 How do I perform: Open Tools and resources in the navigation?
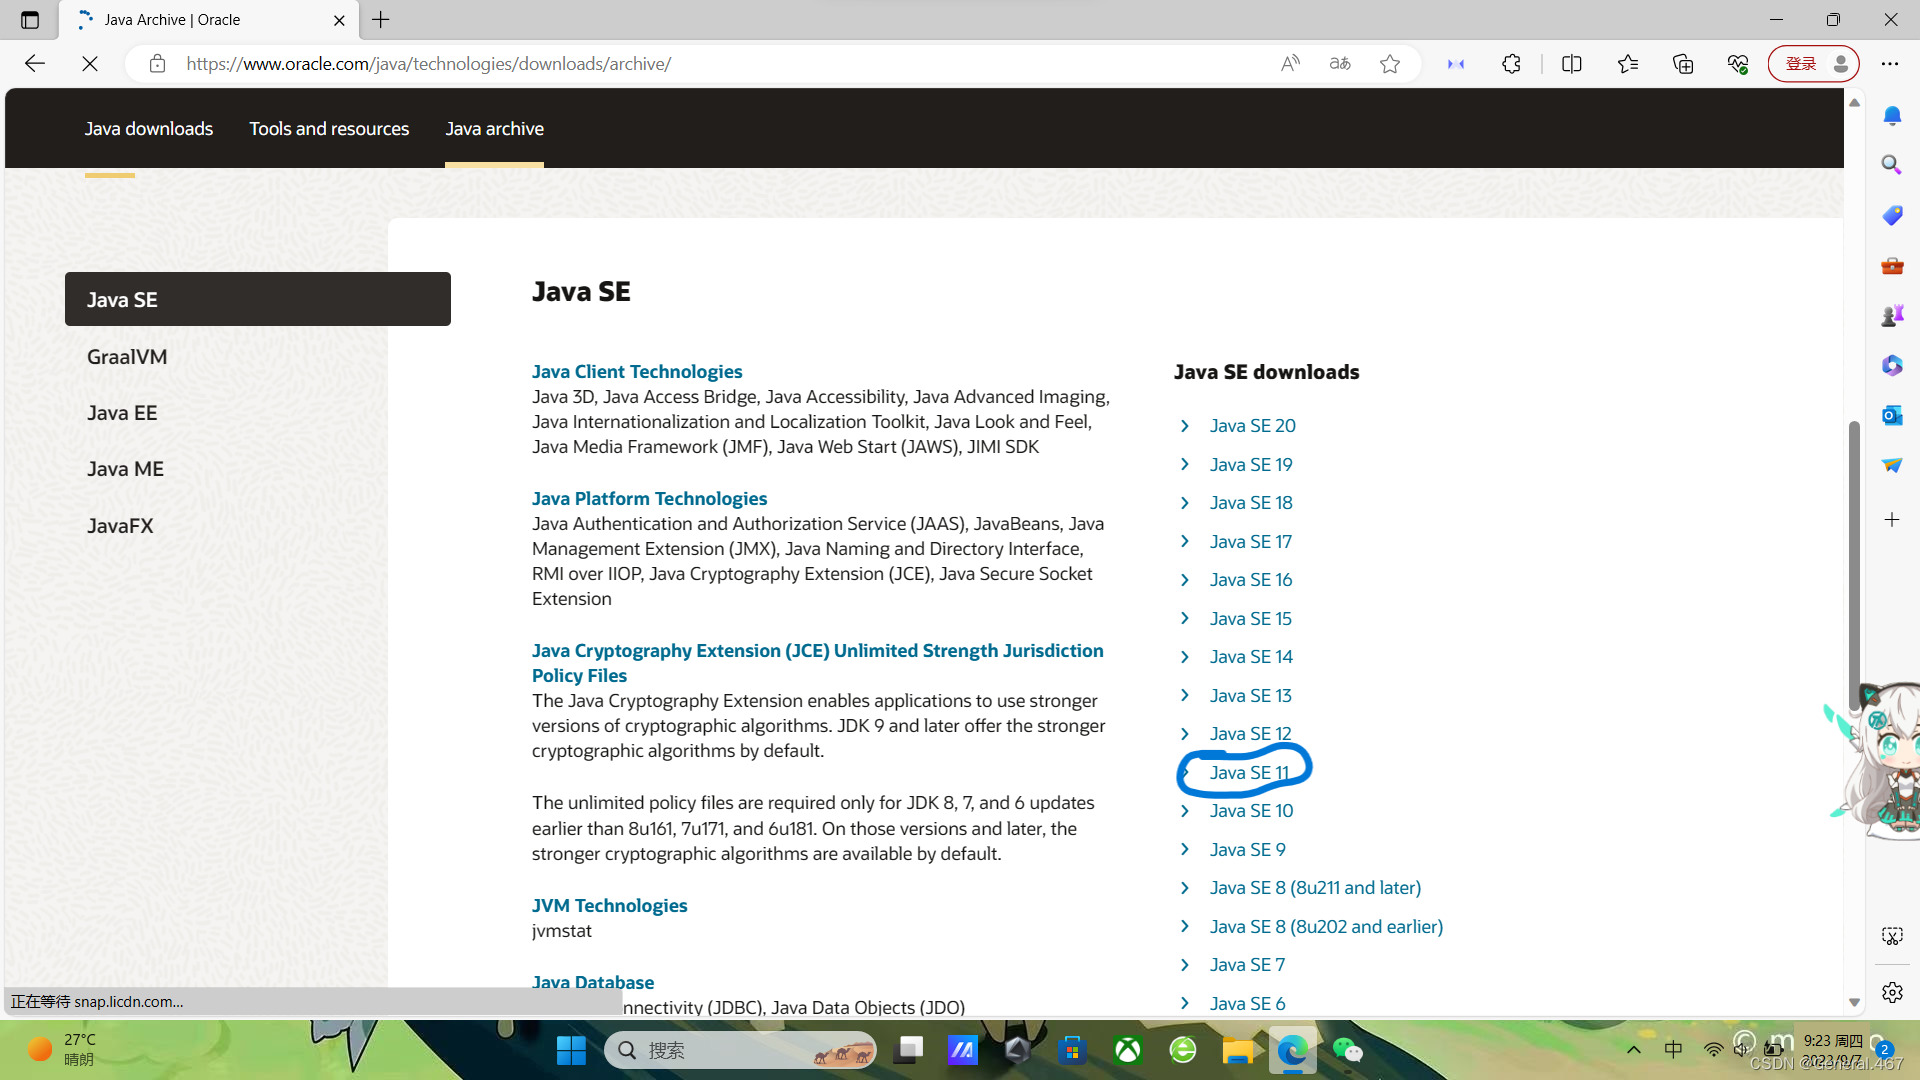point(328,128)
